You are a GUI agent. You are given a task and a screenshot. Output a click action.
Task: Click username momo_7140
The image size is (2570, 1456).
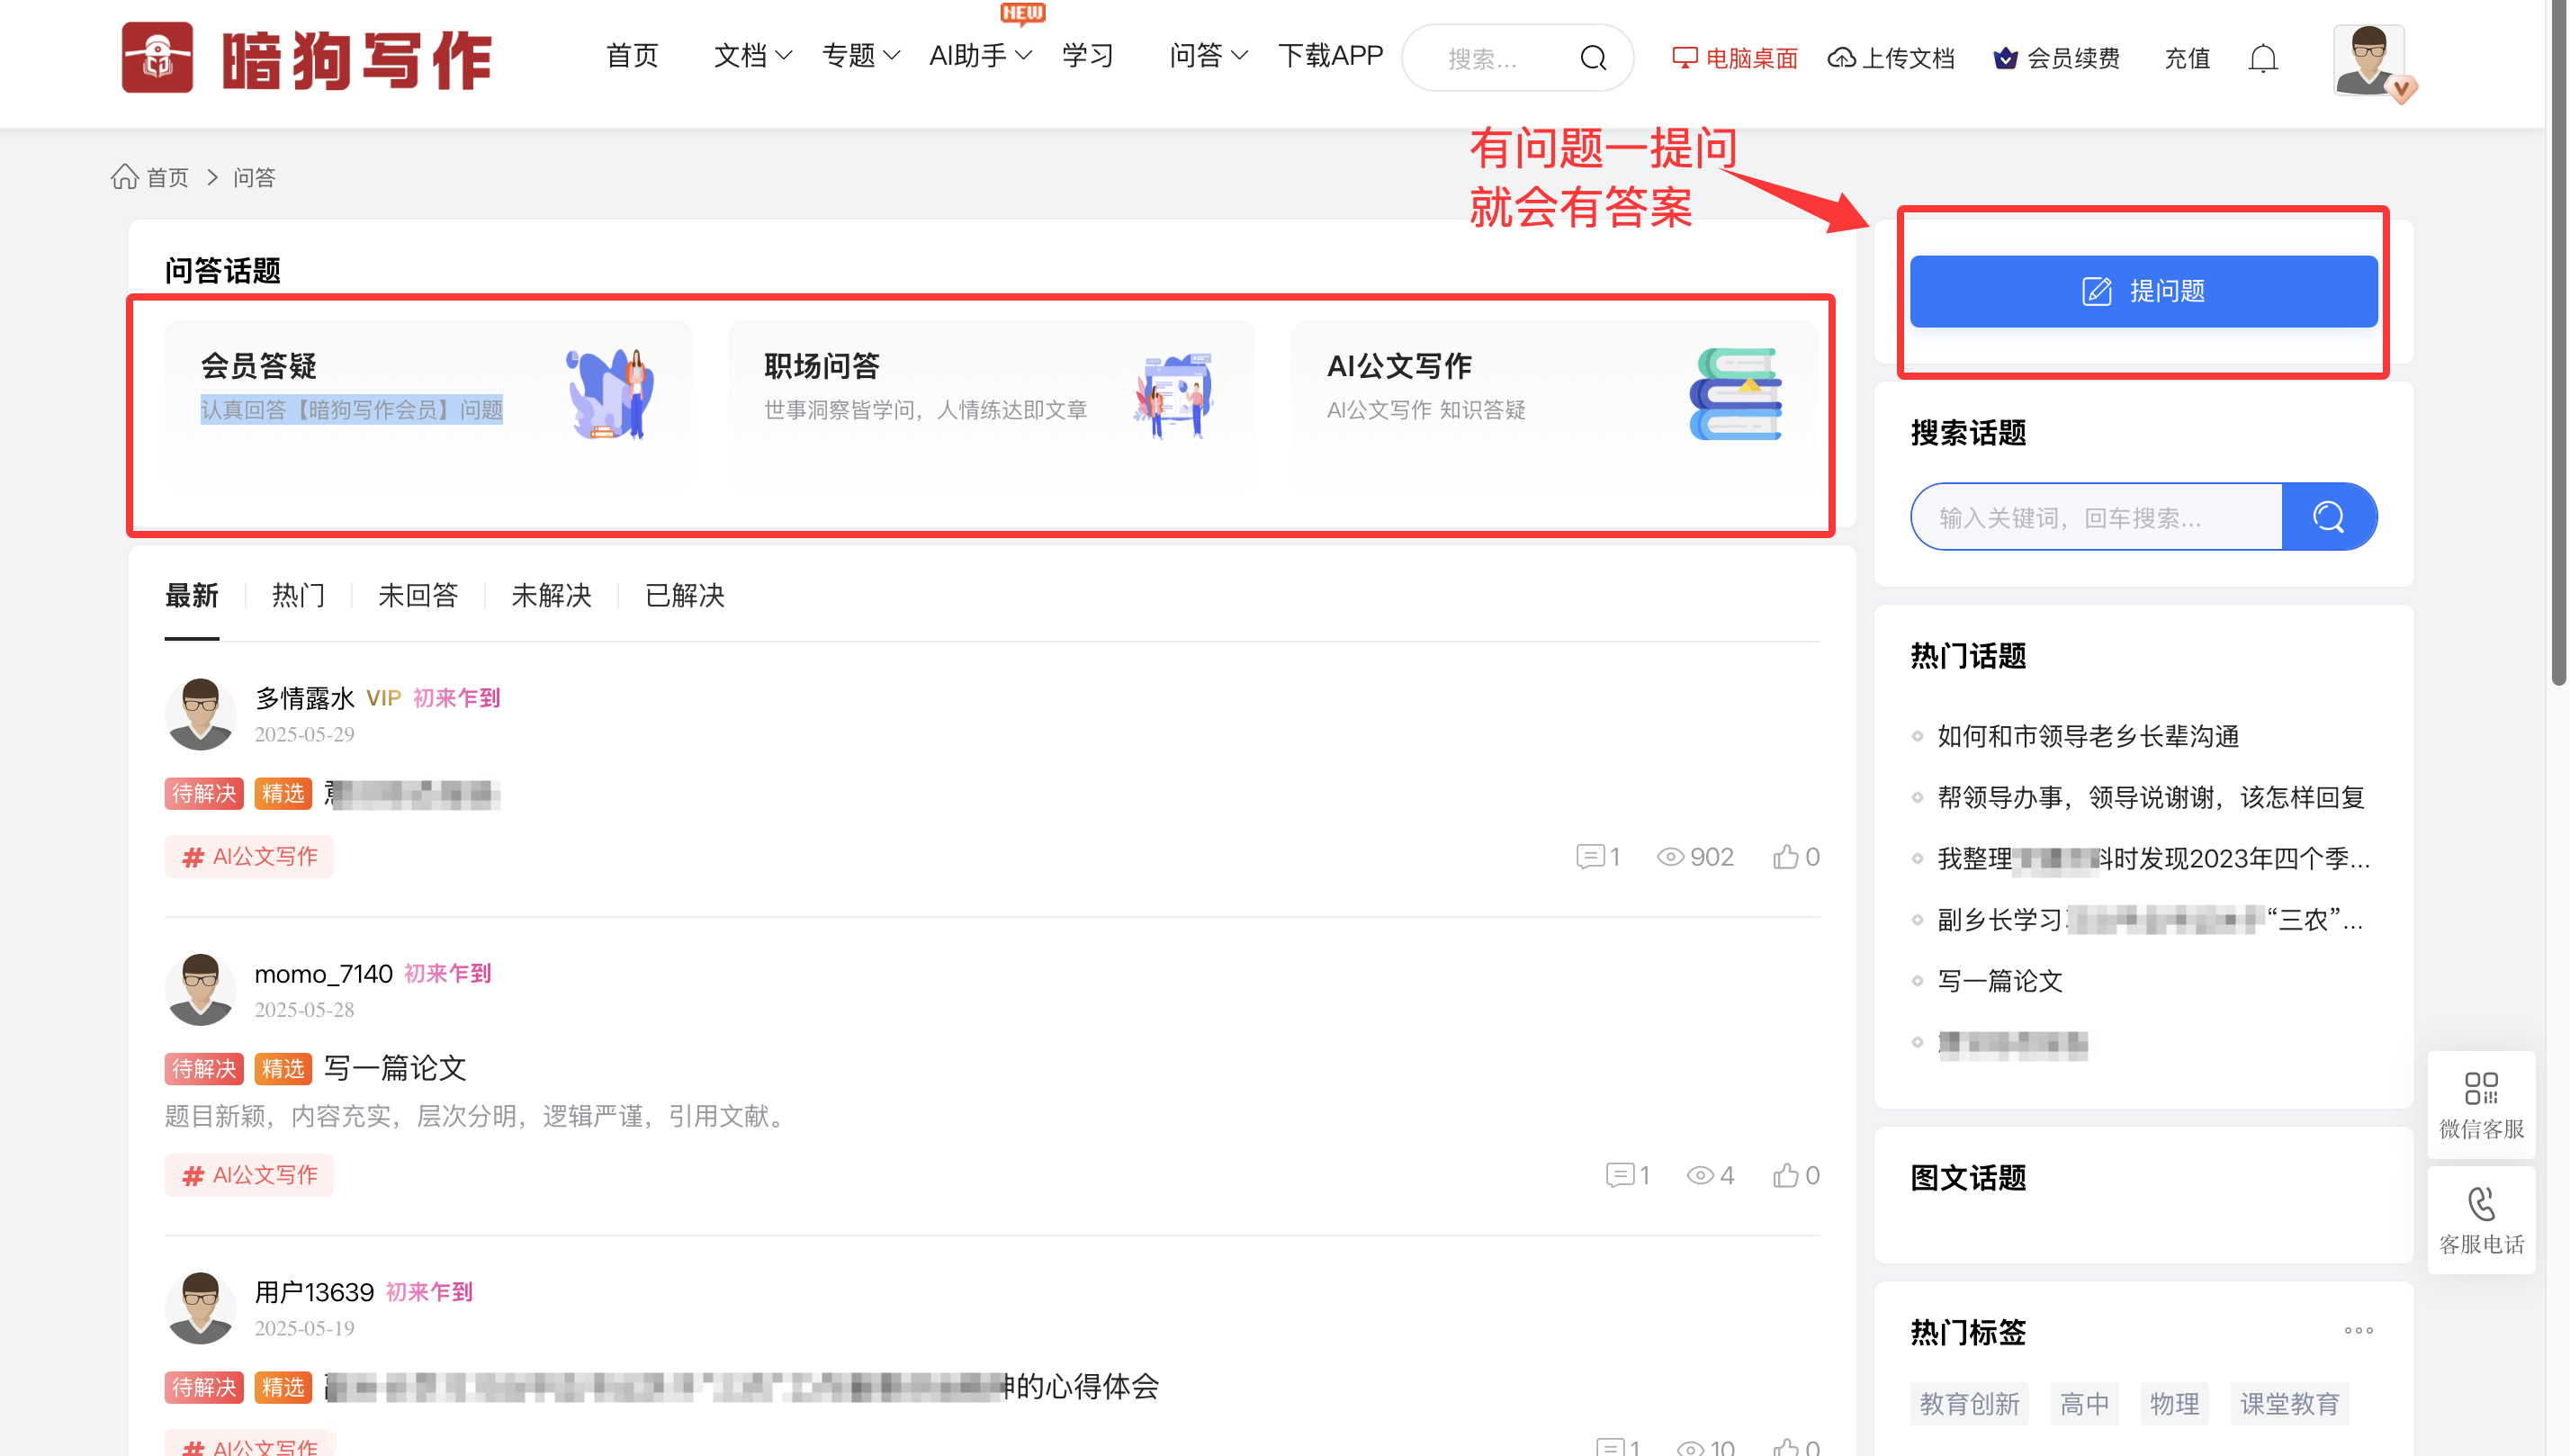[x=323, y=973]
